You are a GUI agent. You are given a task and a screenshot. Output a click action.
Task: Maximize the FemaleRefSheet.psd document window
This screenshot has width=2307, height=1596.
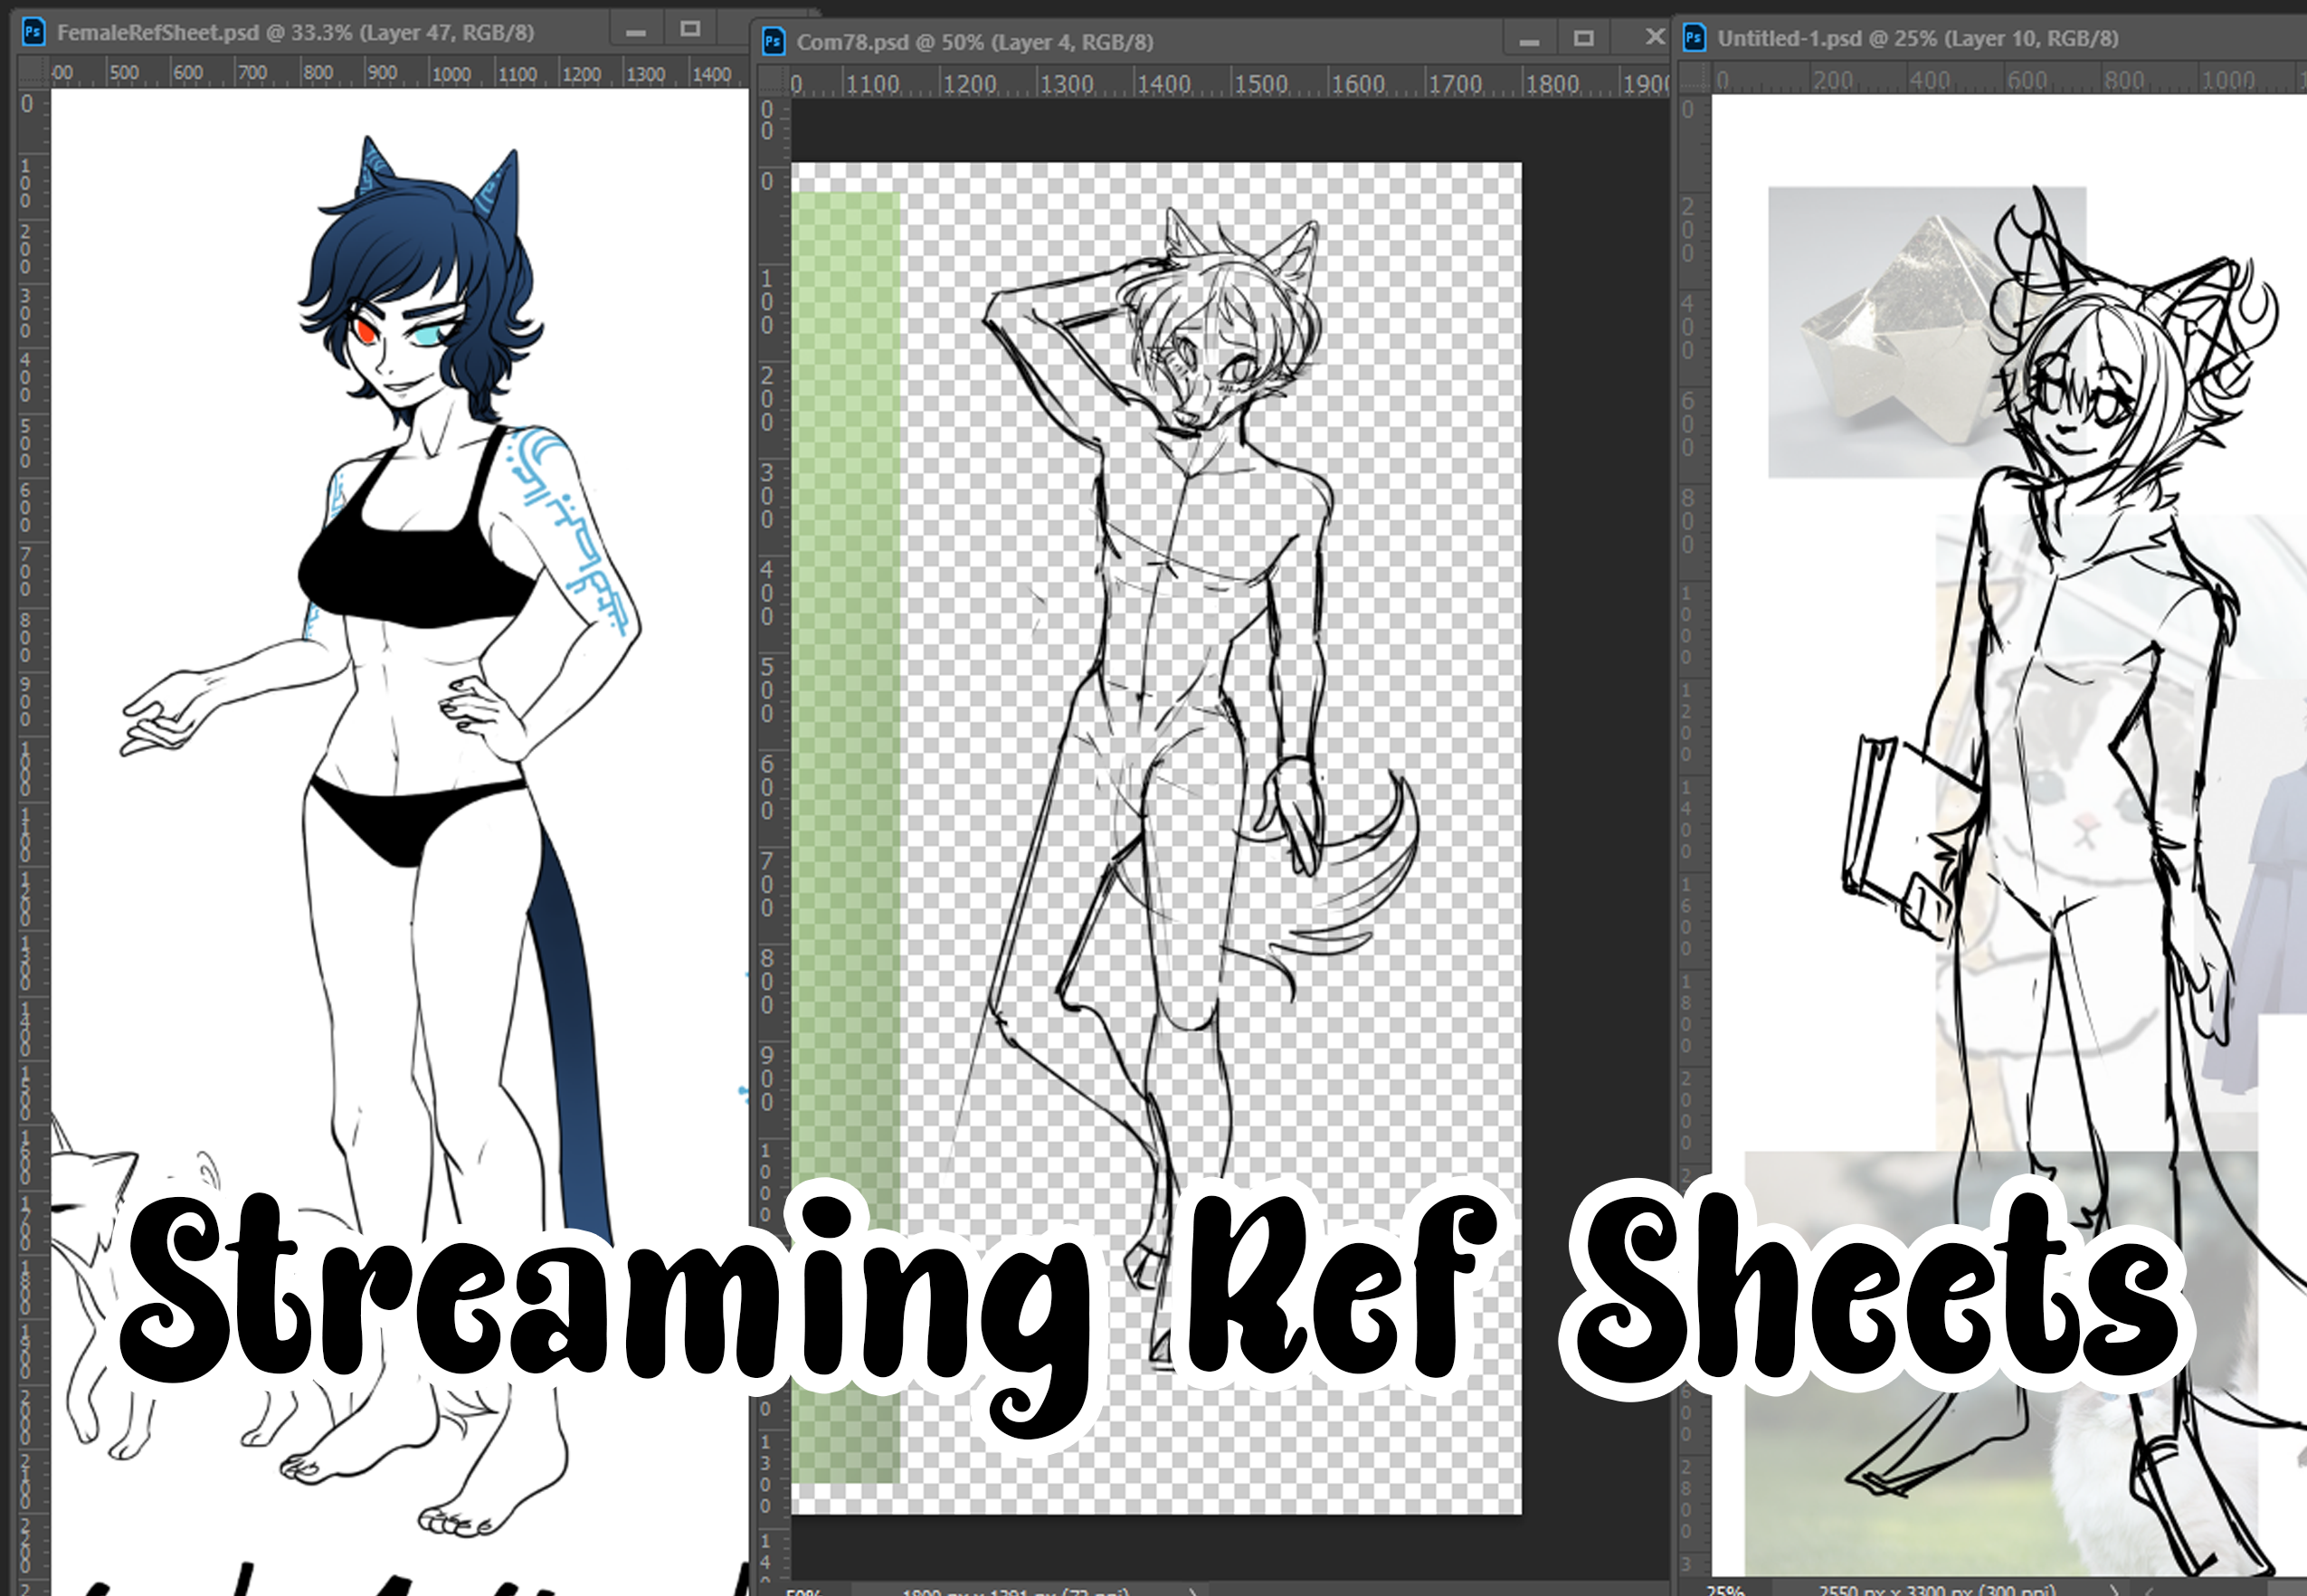(690, 30)
